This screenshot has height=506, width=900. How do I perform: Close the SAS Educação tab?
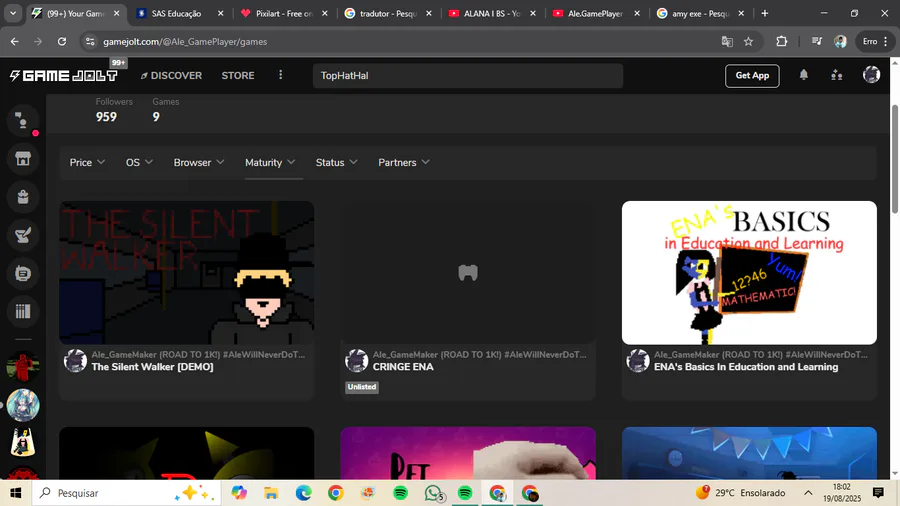click(220, 13)
